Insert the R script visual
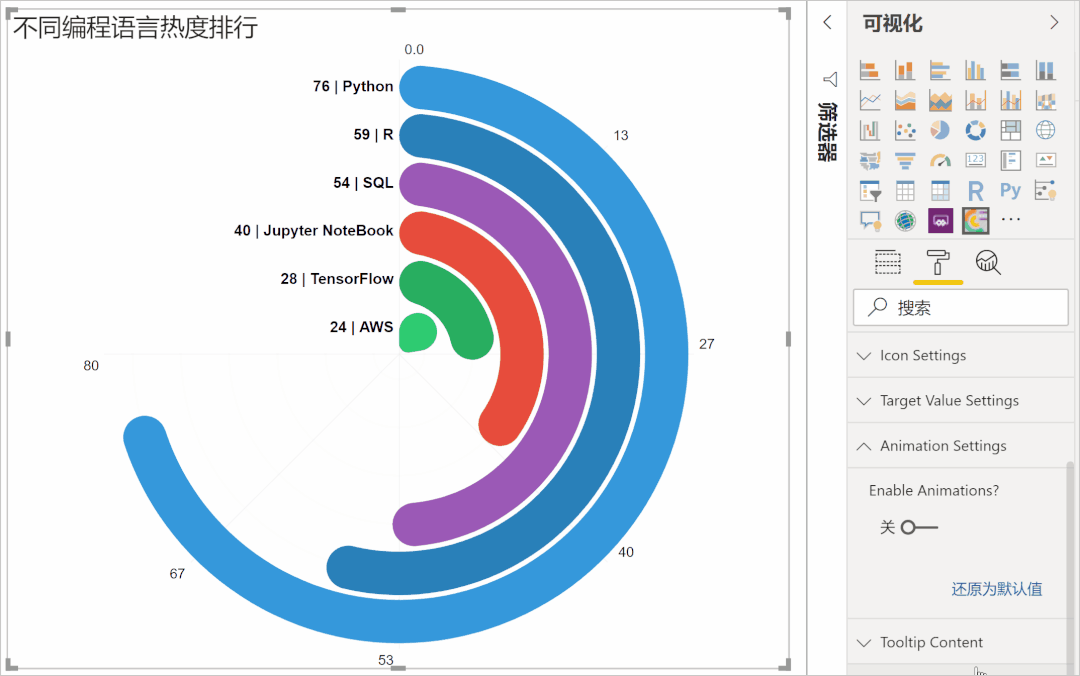The width and height of the screenshot is (1080, 676). (x=975, y=190)
